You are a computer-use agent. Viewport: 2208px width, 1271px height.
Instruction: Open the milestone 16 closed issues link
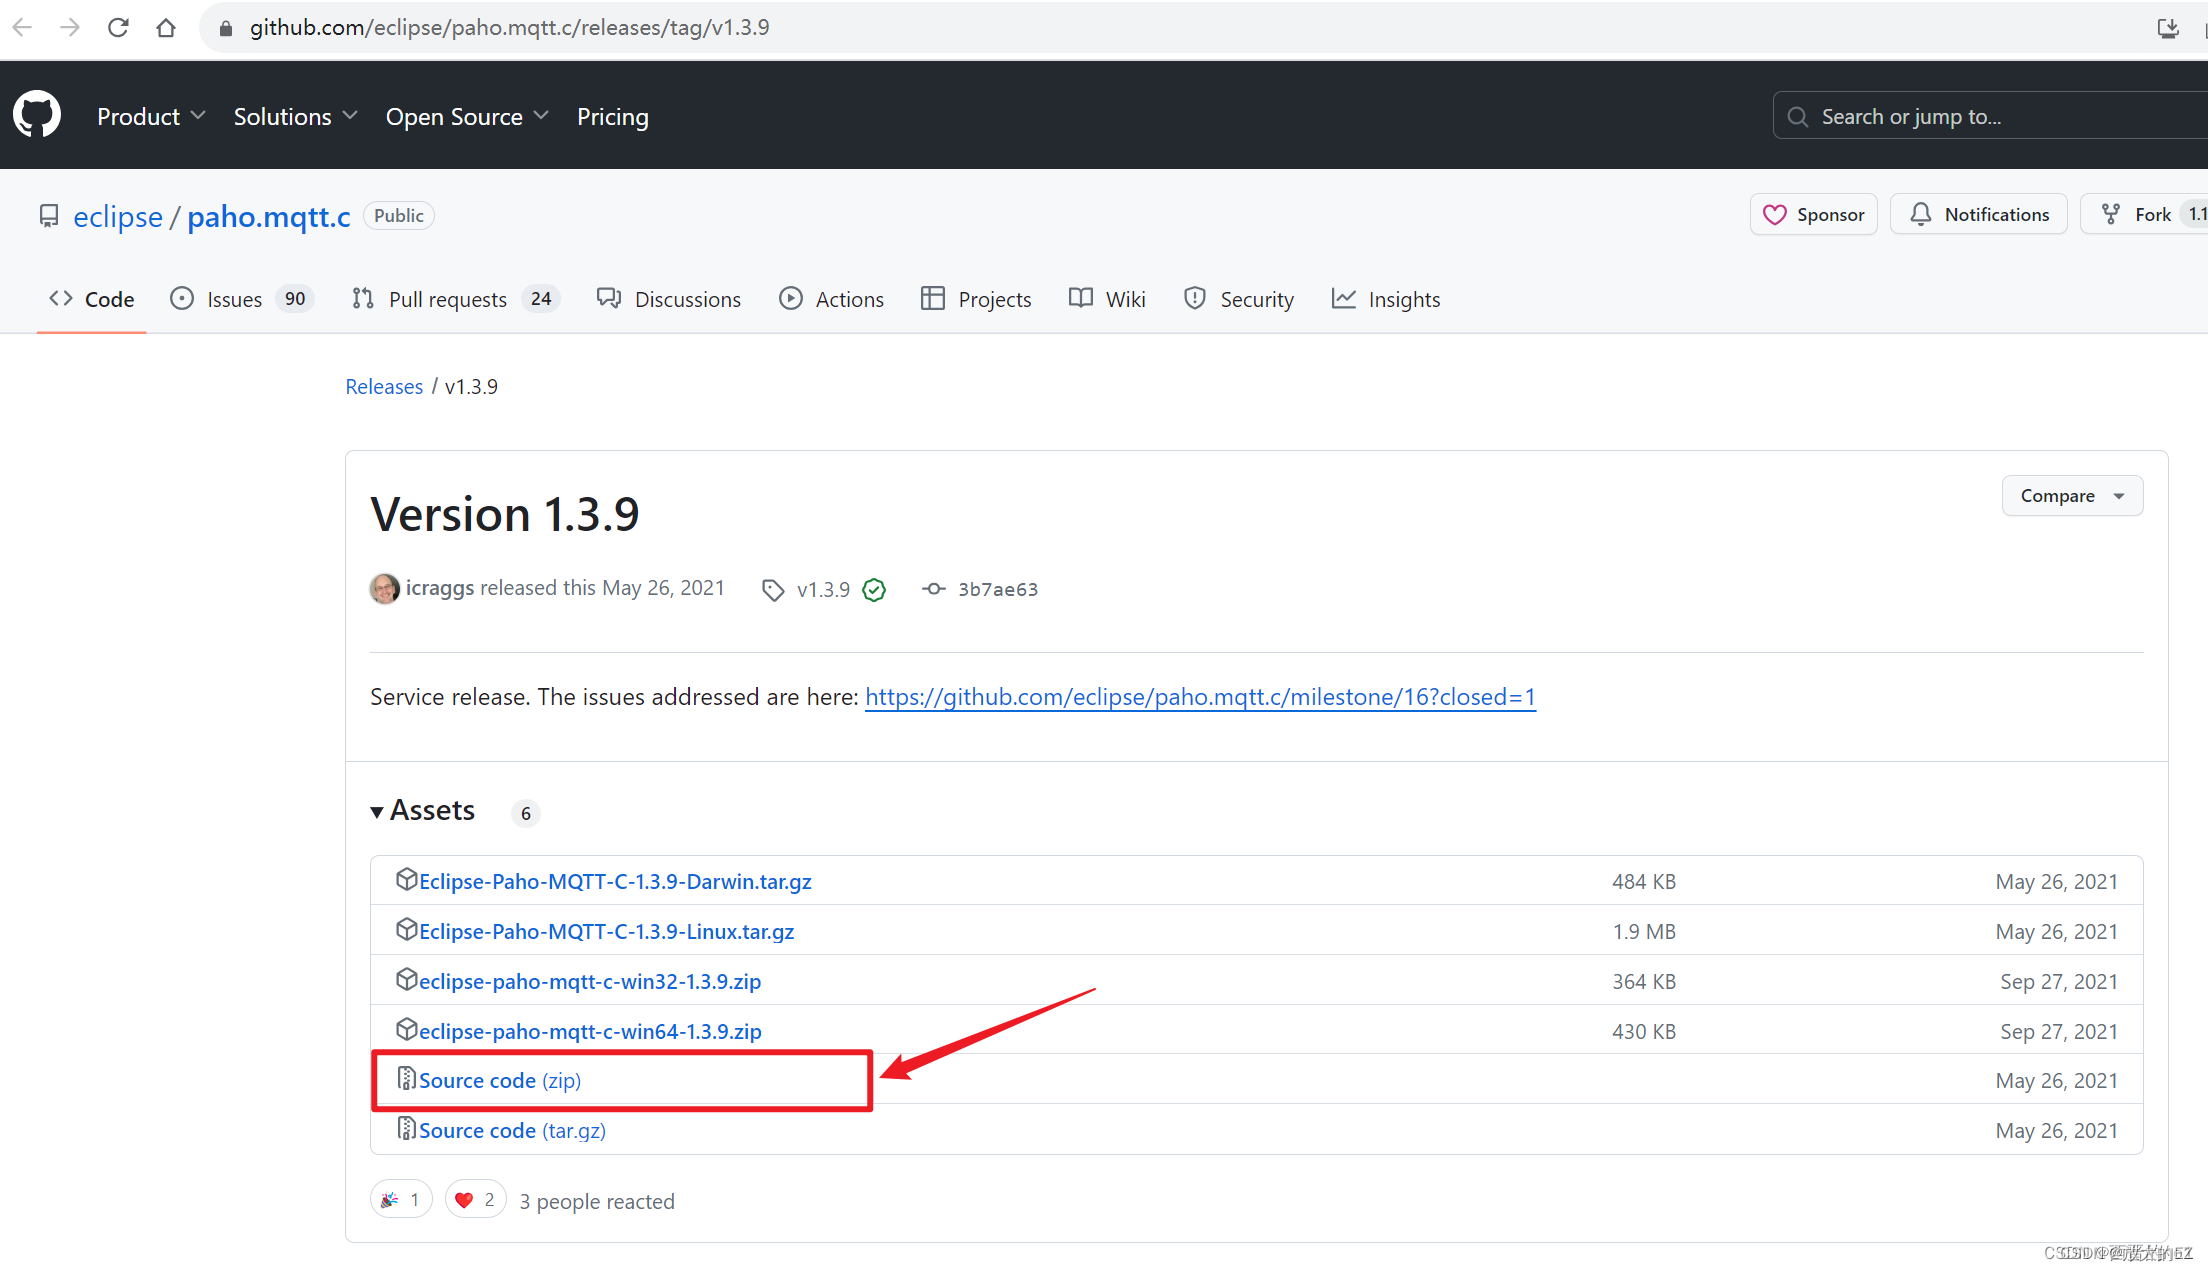[1199, 697]
